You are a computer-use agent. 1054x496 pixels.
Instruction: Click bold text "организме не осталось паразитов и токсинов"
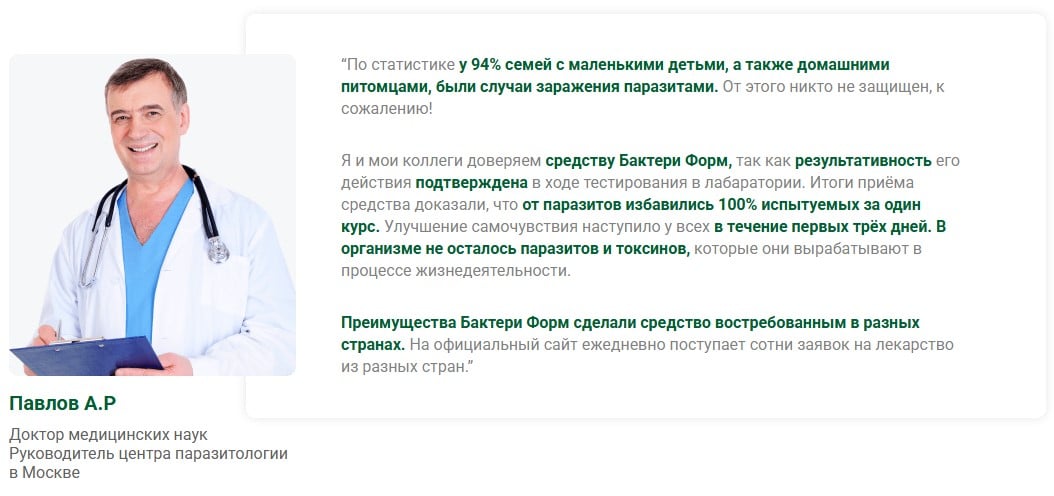[516, 249]
